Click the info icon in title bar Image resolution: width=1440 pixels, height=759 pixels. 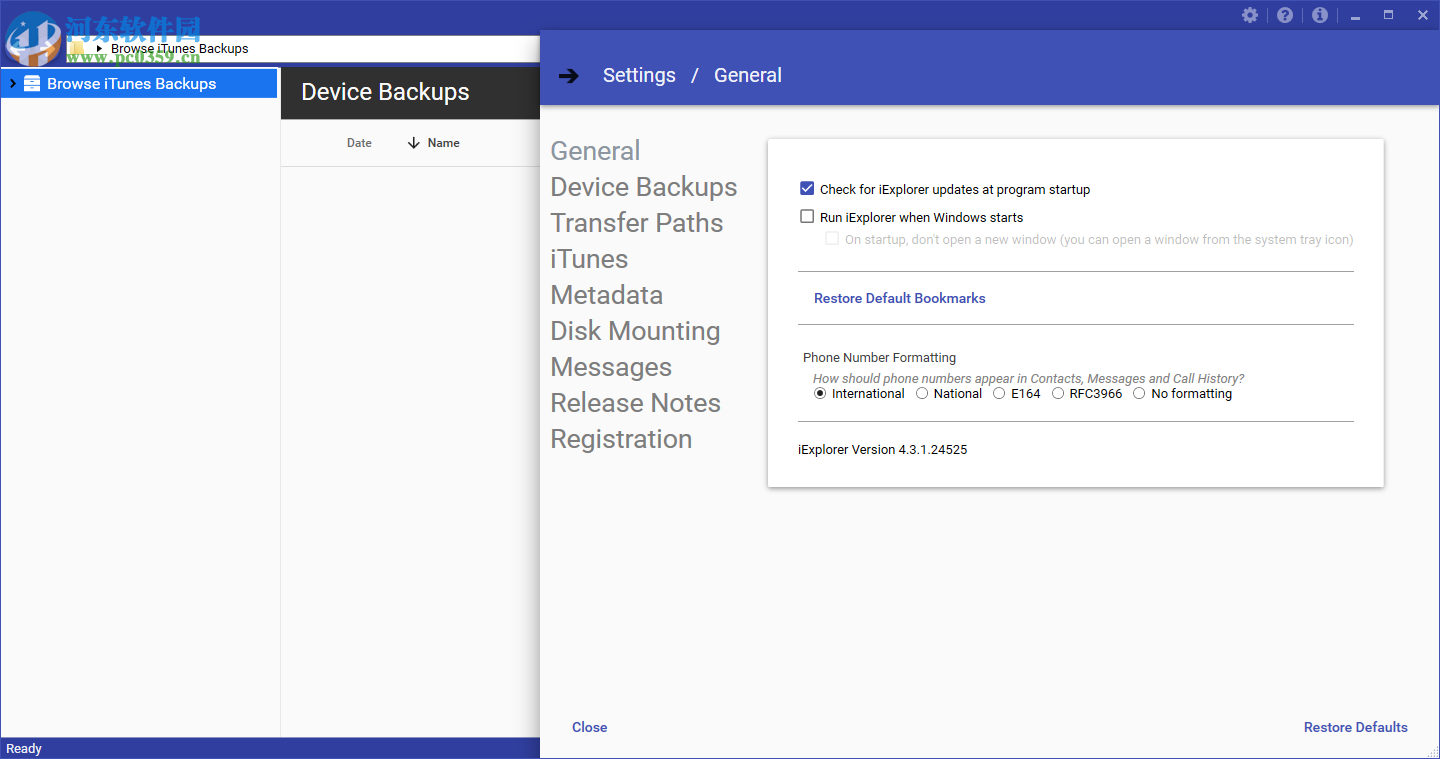coord(1320,15)
